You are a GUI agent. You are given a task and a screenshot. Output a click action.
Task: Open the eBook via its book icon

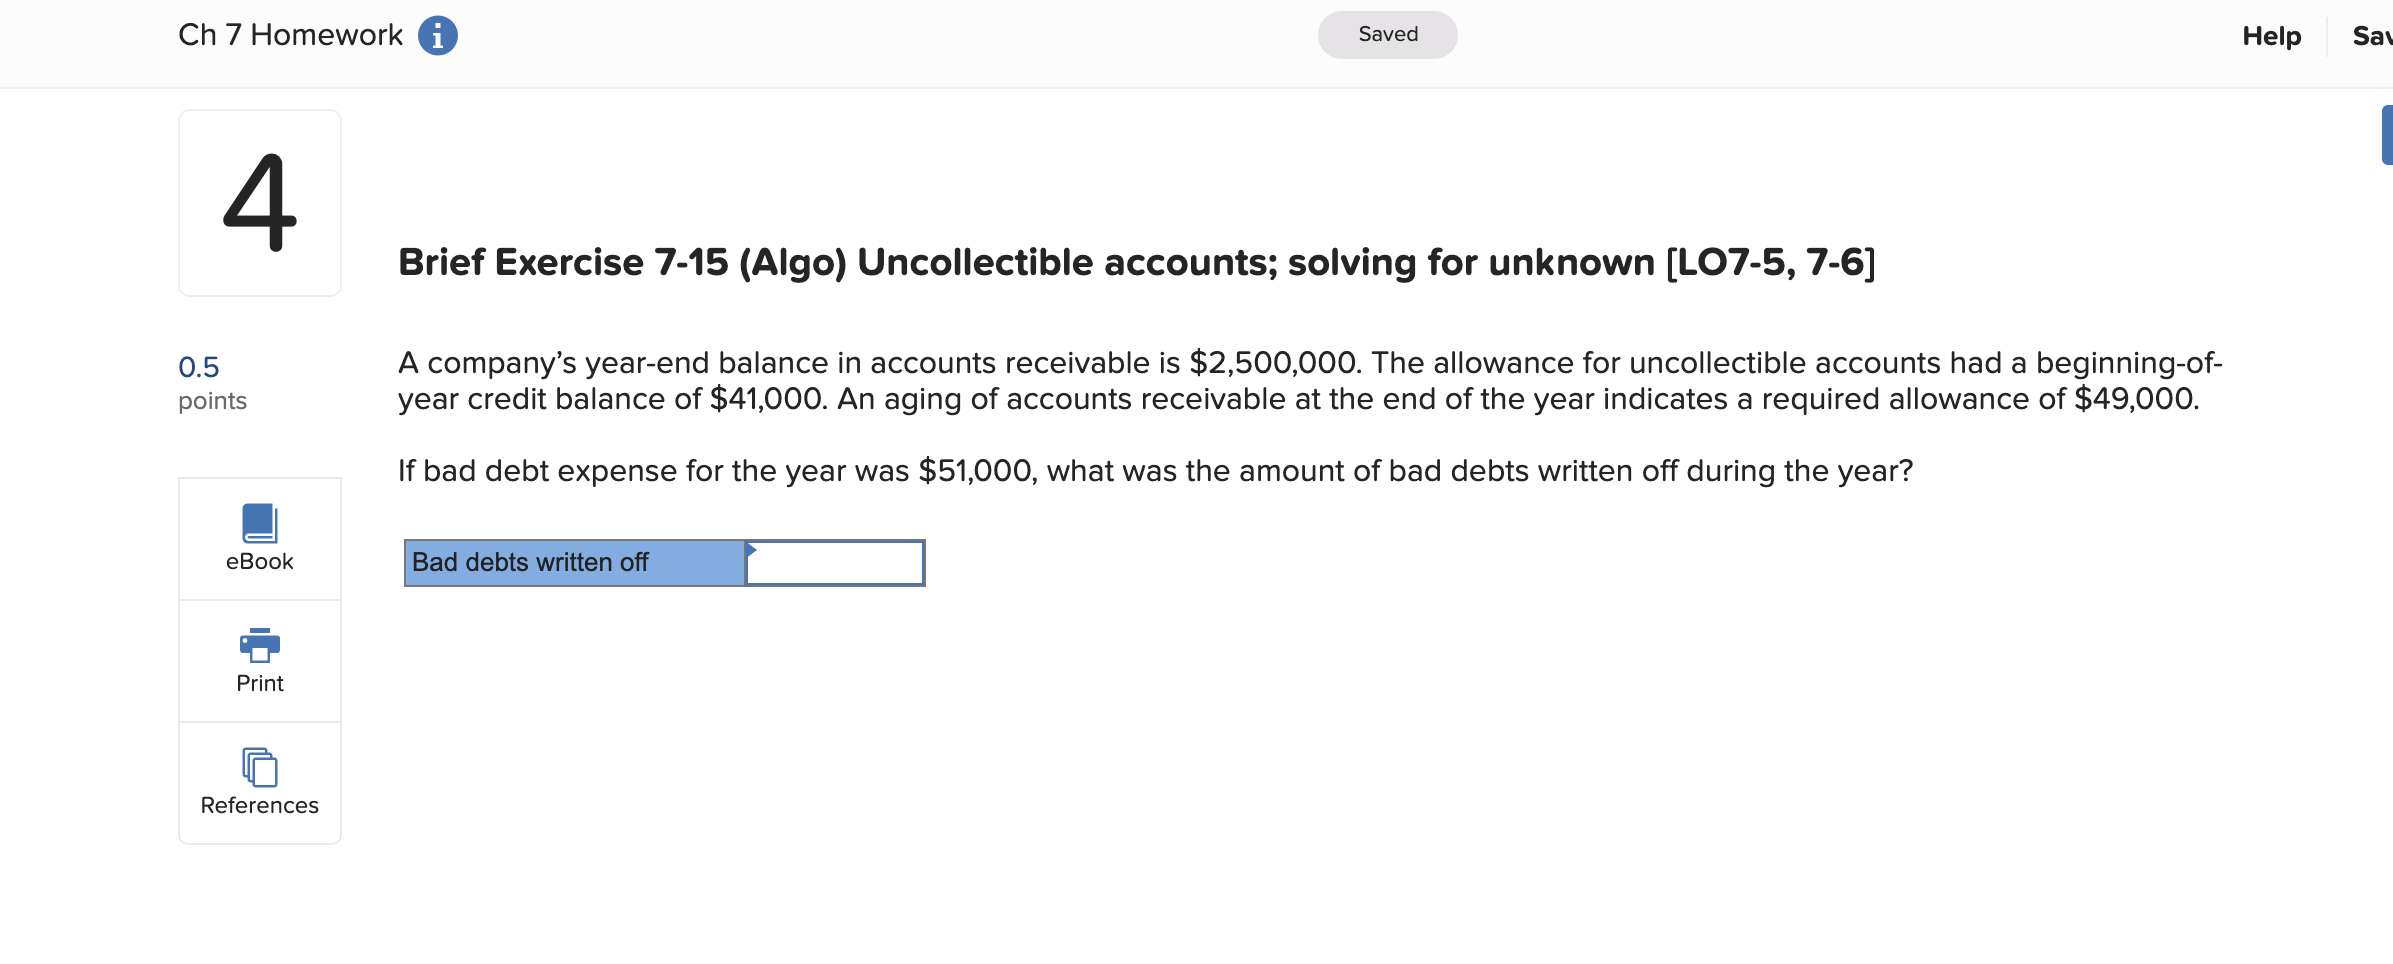click(x=259, y=522)
